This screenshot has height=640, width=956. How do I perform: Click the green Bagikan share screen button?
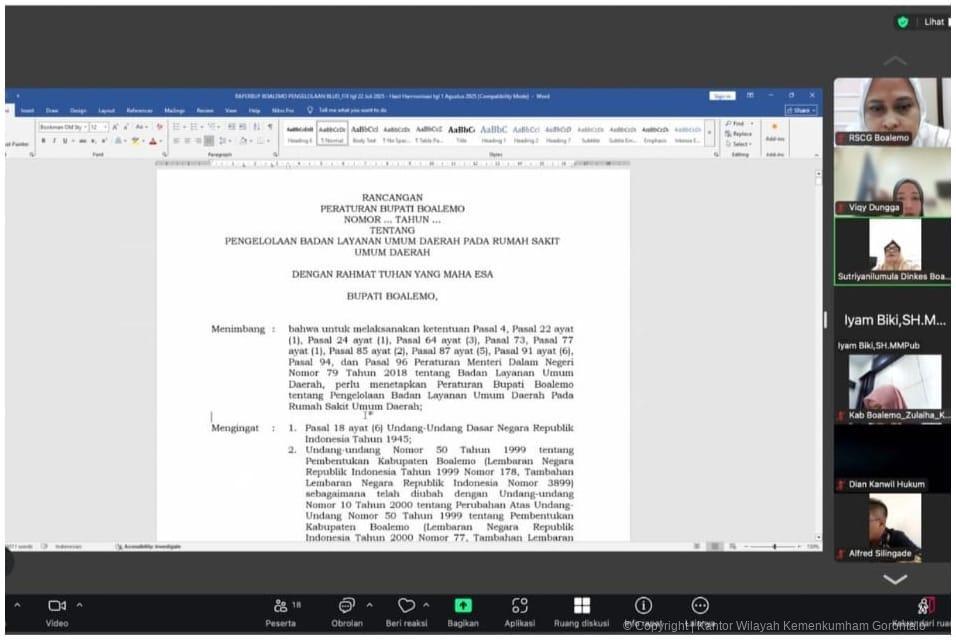(462, 606)
